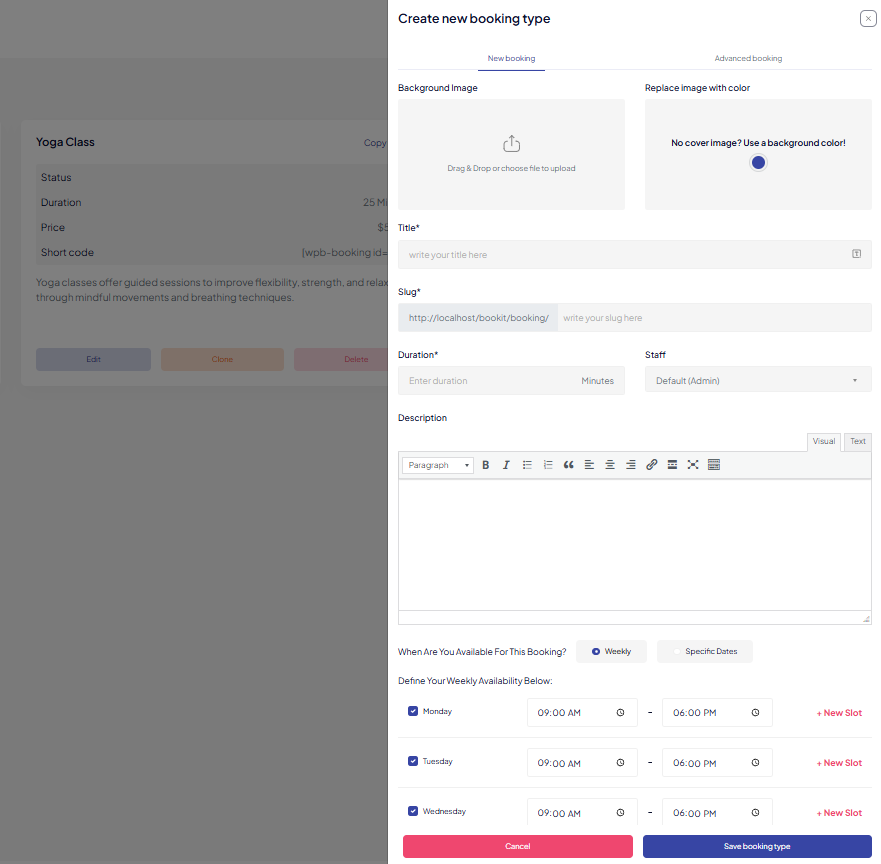Insert a blockquote in description
The image size is (881, 864).
[x=569, y=465]
